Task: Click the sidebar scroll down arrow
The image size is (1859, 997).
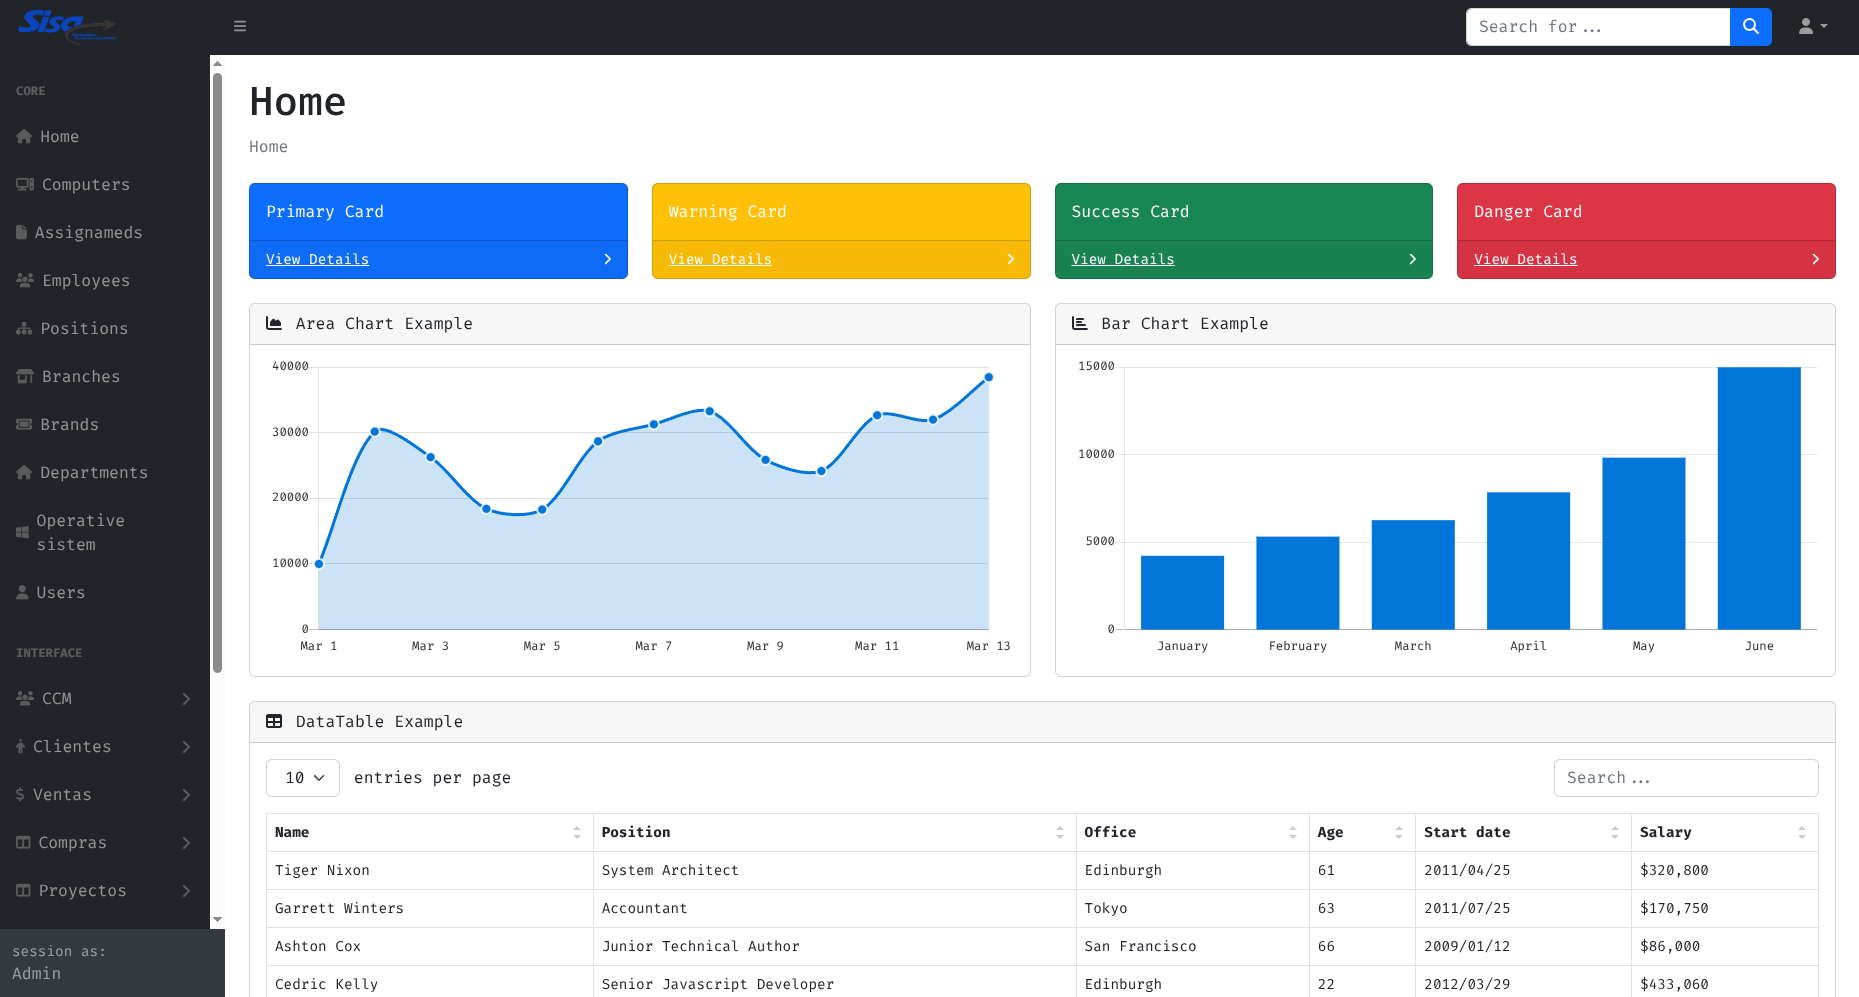Action: coord(217,920)
